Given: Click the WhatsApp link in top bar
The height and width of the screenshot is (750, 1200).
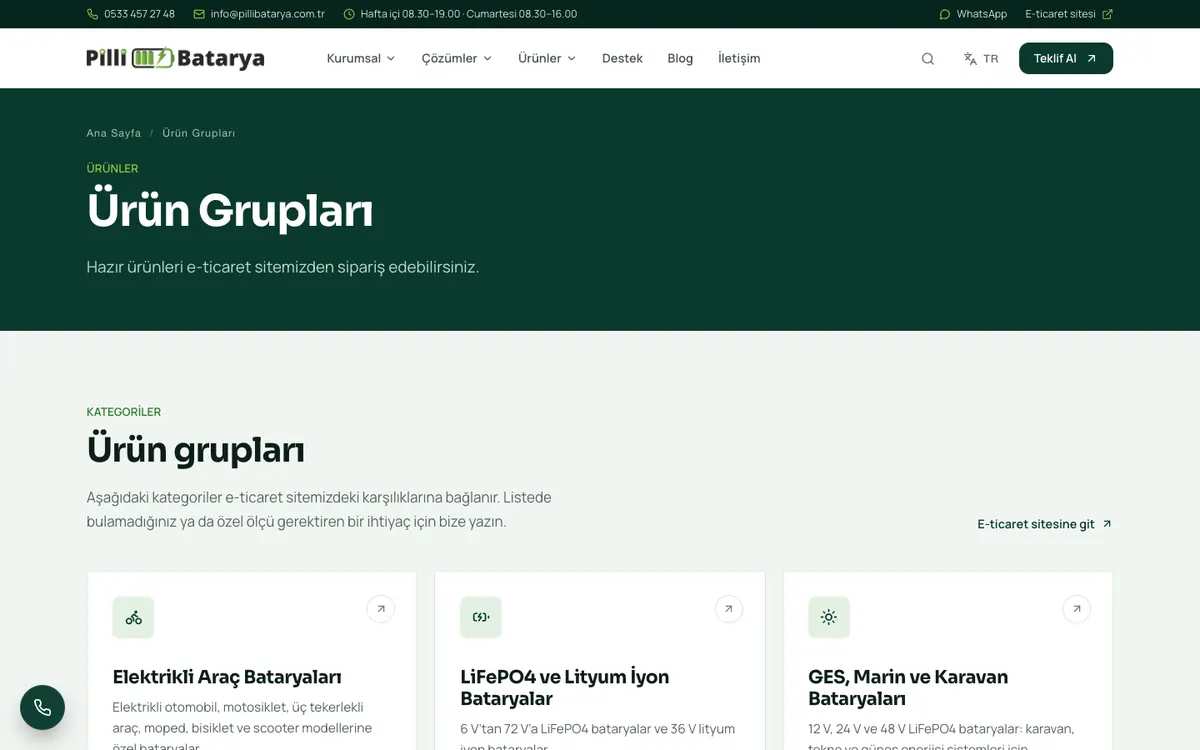Looking at the screenshot, I should point(973,14).
